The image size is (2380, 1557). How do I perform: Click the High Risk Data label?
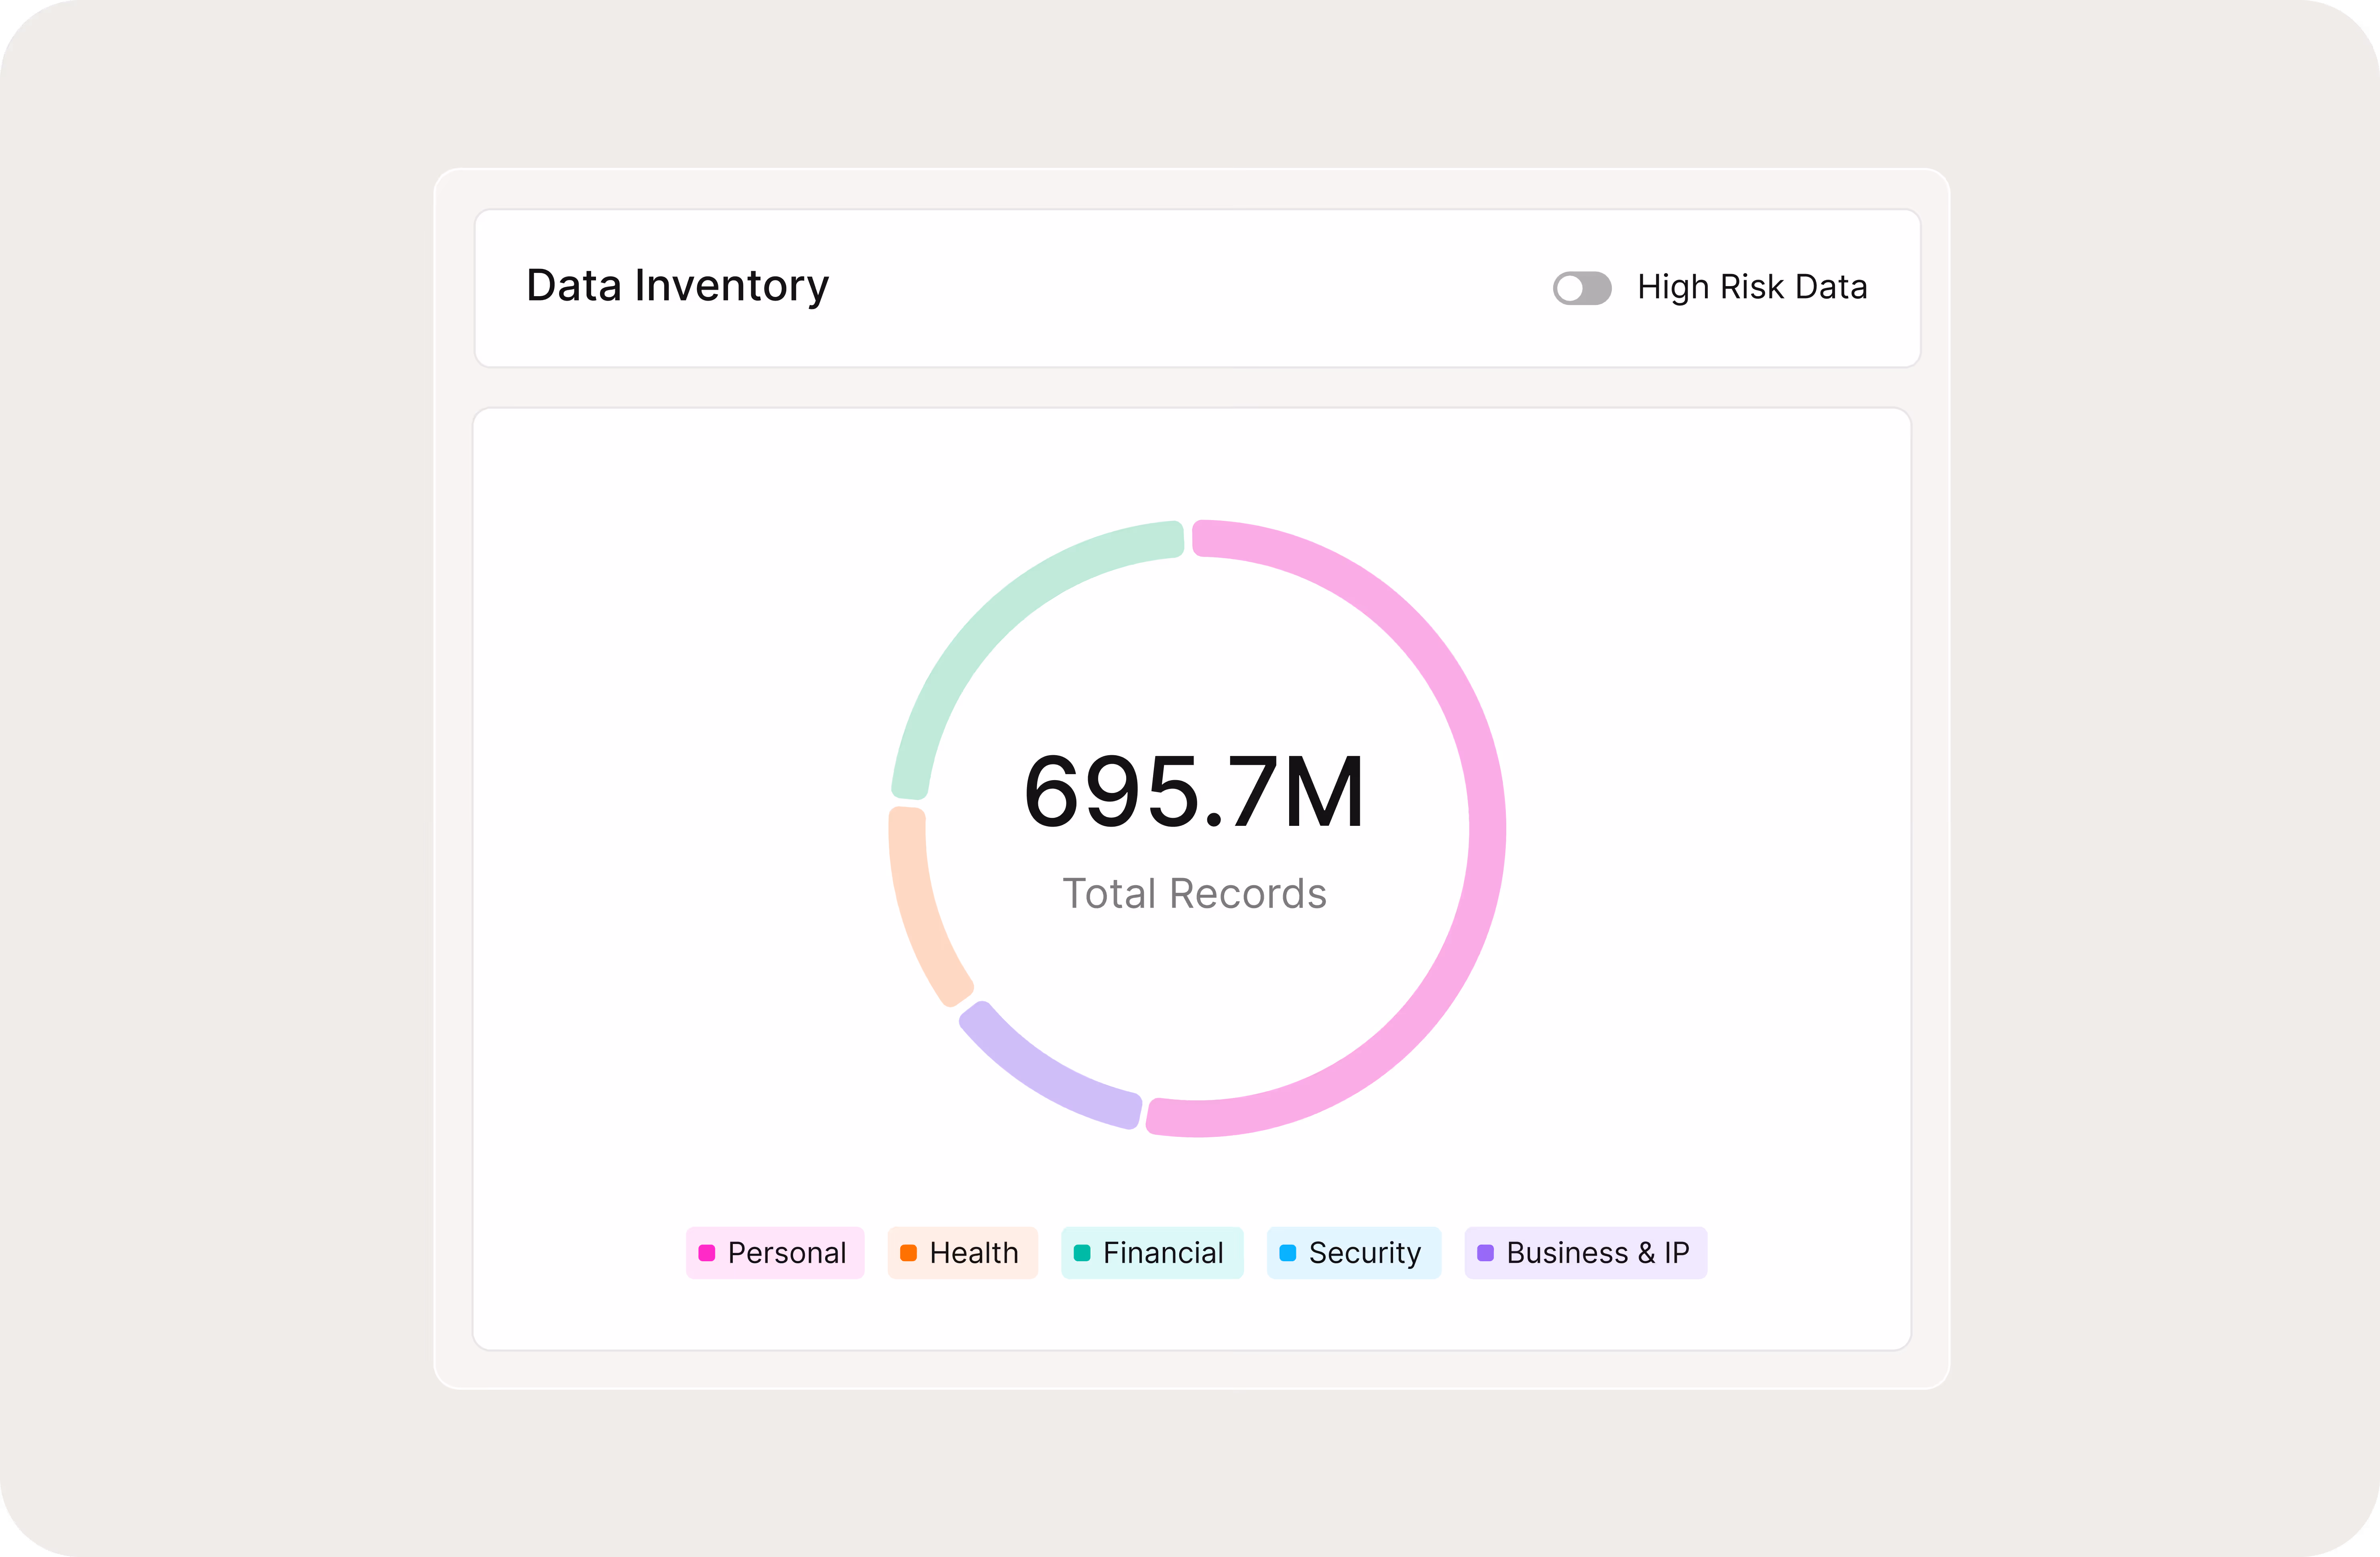(1751, 287)
